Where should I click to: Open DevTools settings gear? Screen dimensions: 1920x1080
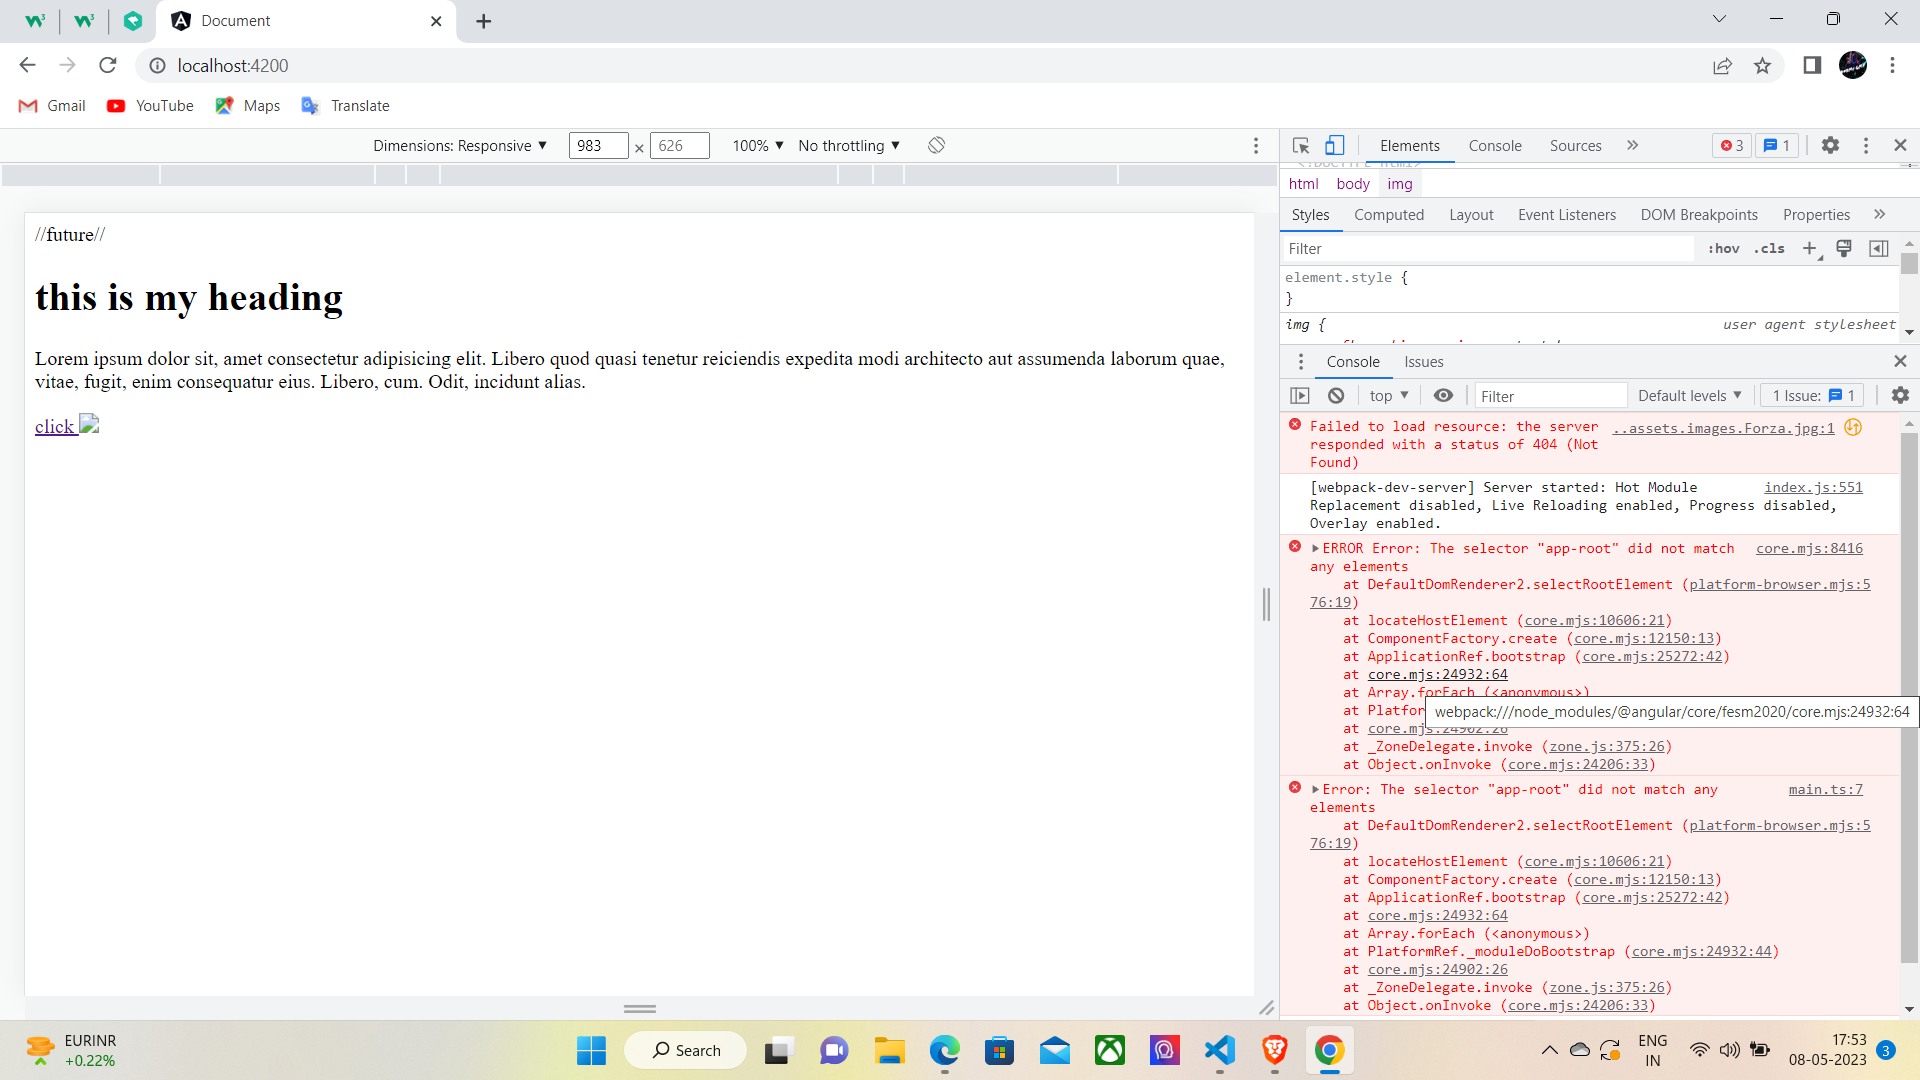pyautogui.click(x=1831, y=145)
